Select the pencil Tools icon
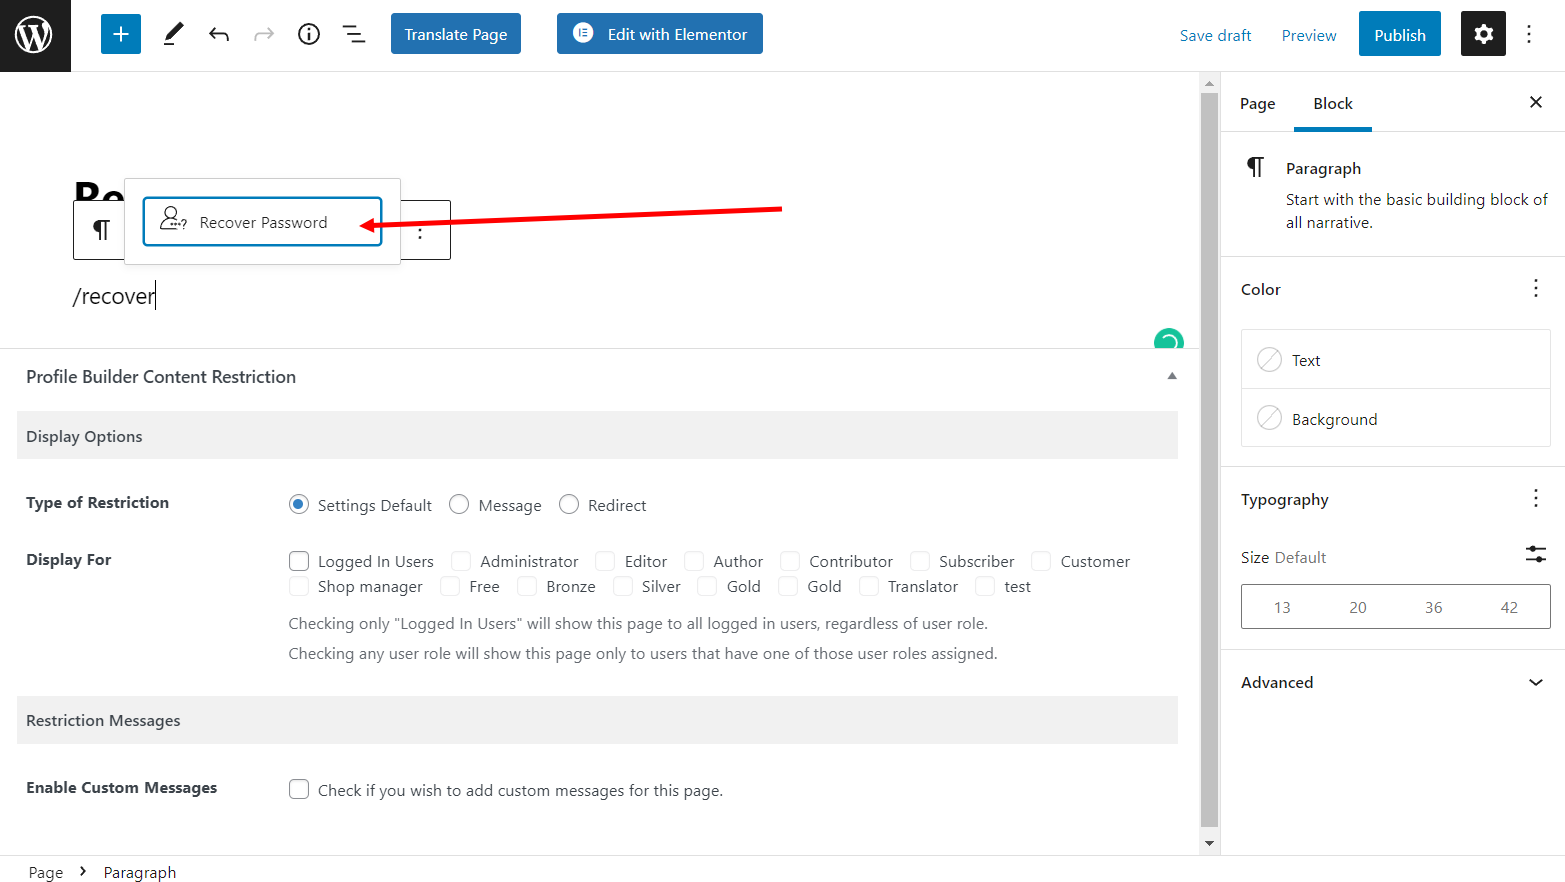Screen dimensions: 1565x882 [173, 34]
